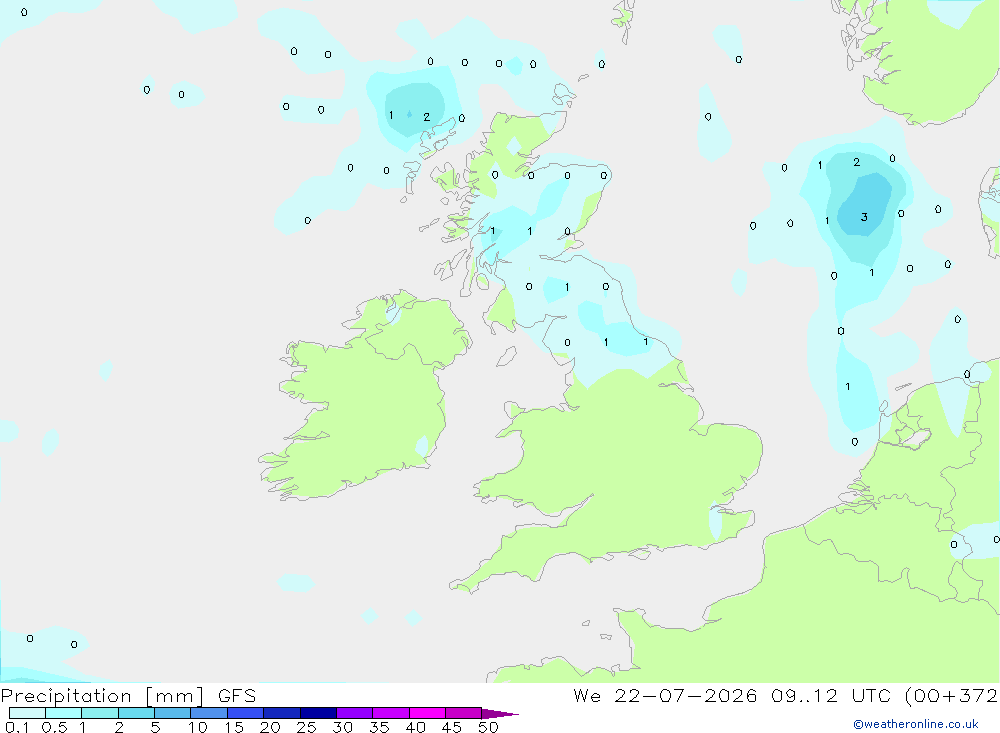Image resolution: width=1000 pixels, height=733 pixels.
Task: Select the 35–40 mm legend swatch
Action: coord(391,713)
